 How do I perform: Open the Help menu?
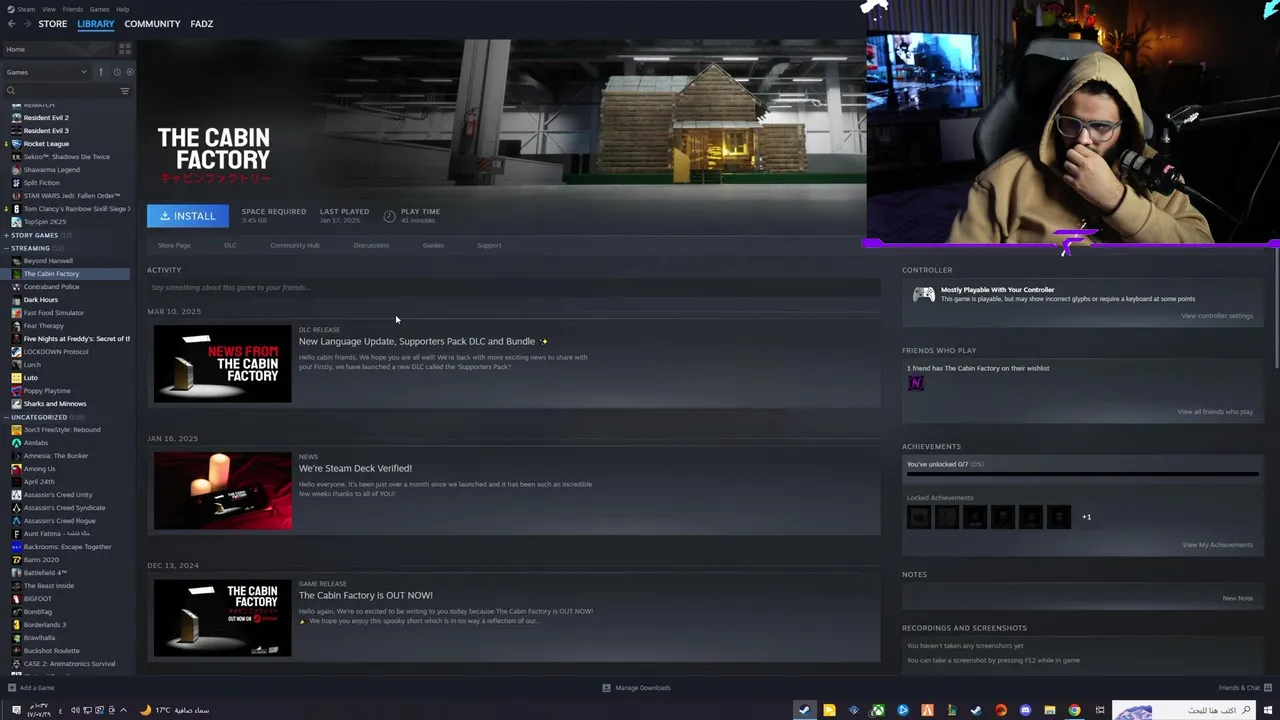(122, 9)
